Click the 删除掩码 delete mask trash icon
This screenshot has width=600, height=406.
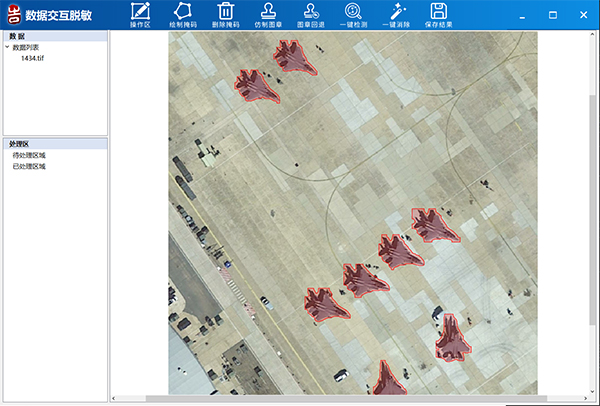pos(226,14)
